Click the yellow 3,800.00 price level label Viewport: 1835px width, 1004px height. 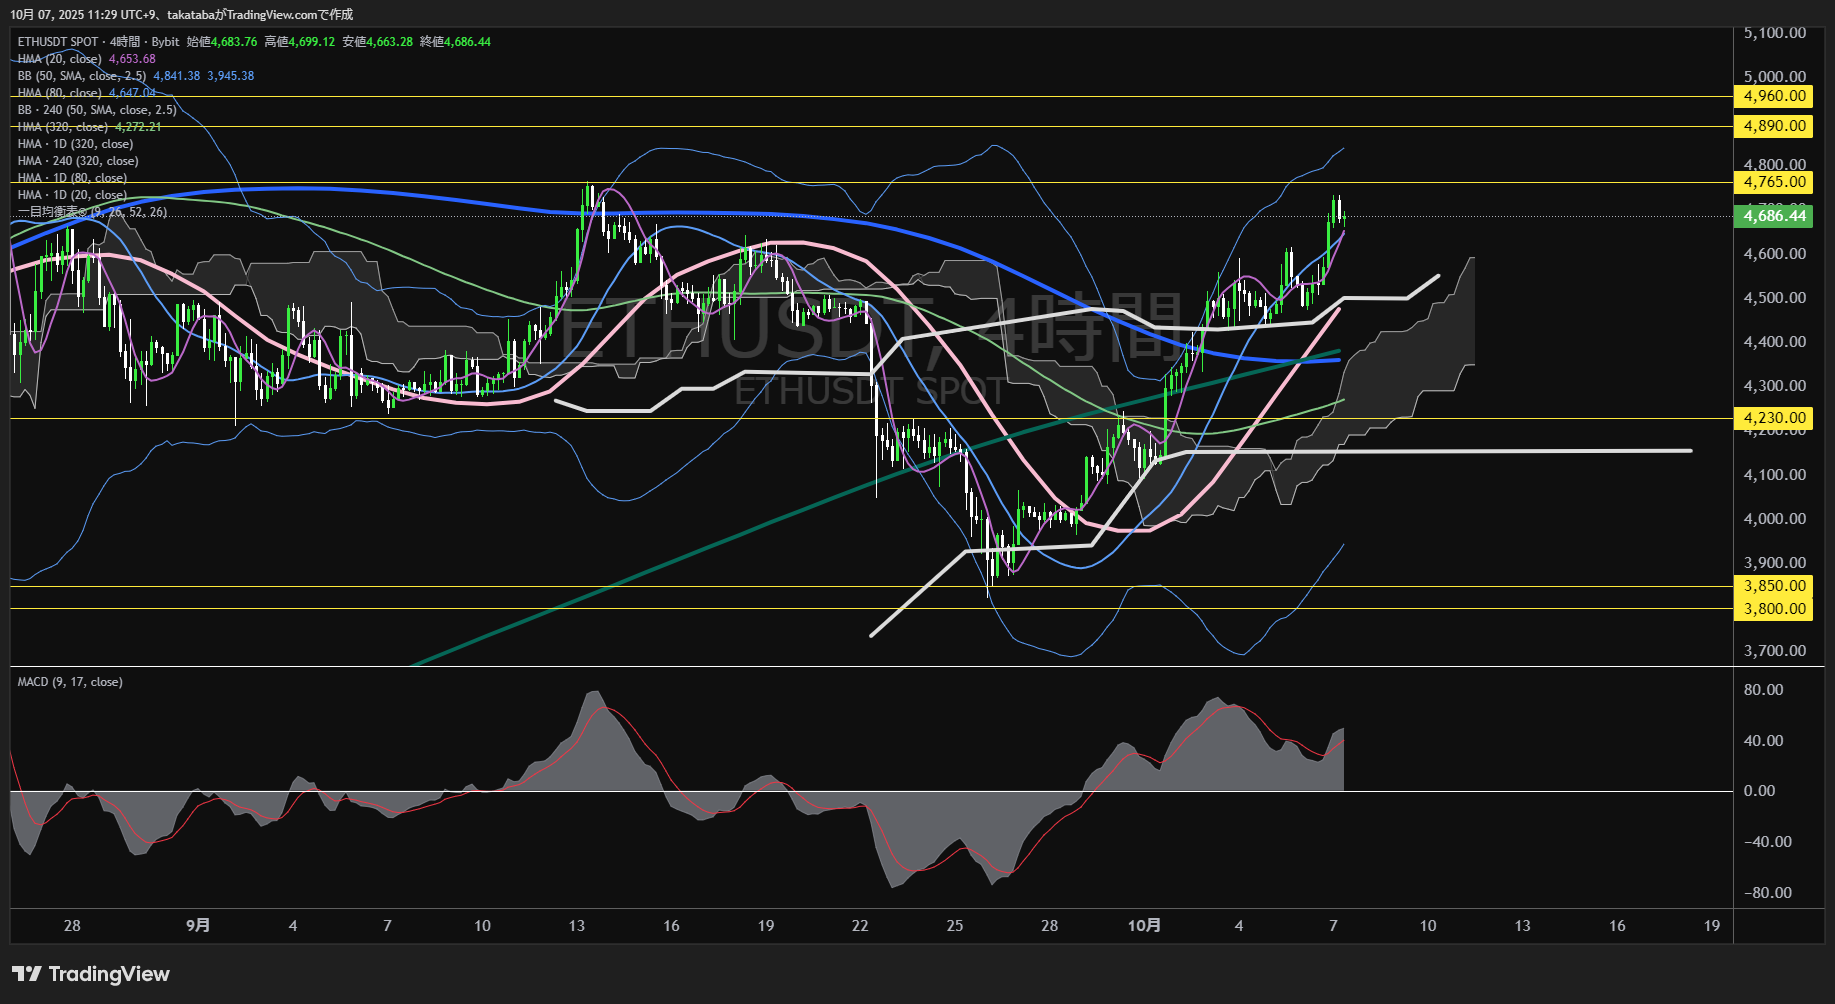[1773, 609]
